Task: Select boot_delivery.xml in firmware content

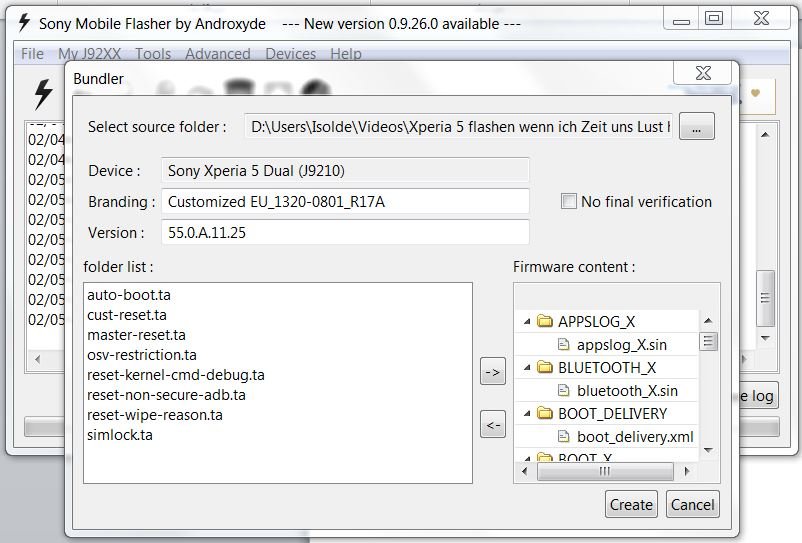Action: tap(635, 437)
